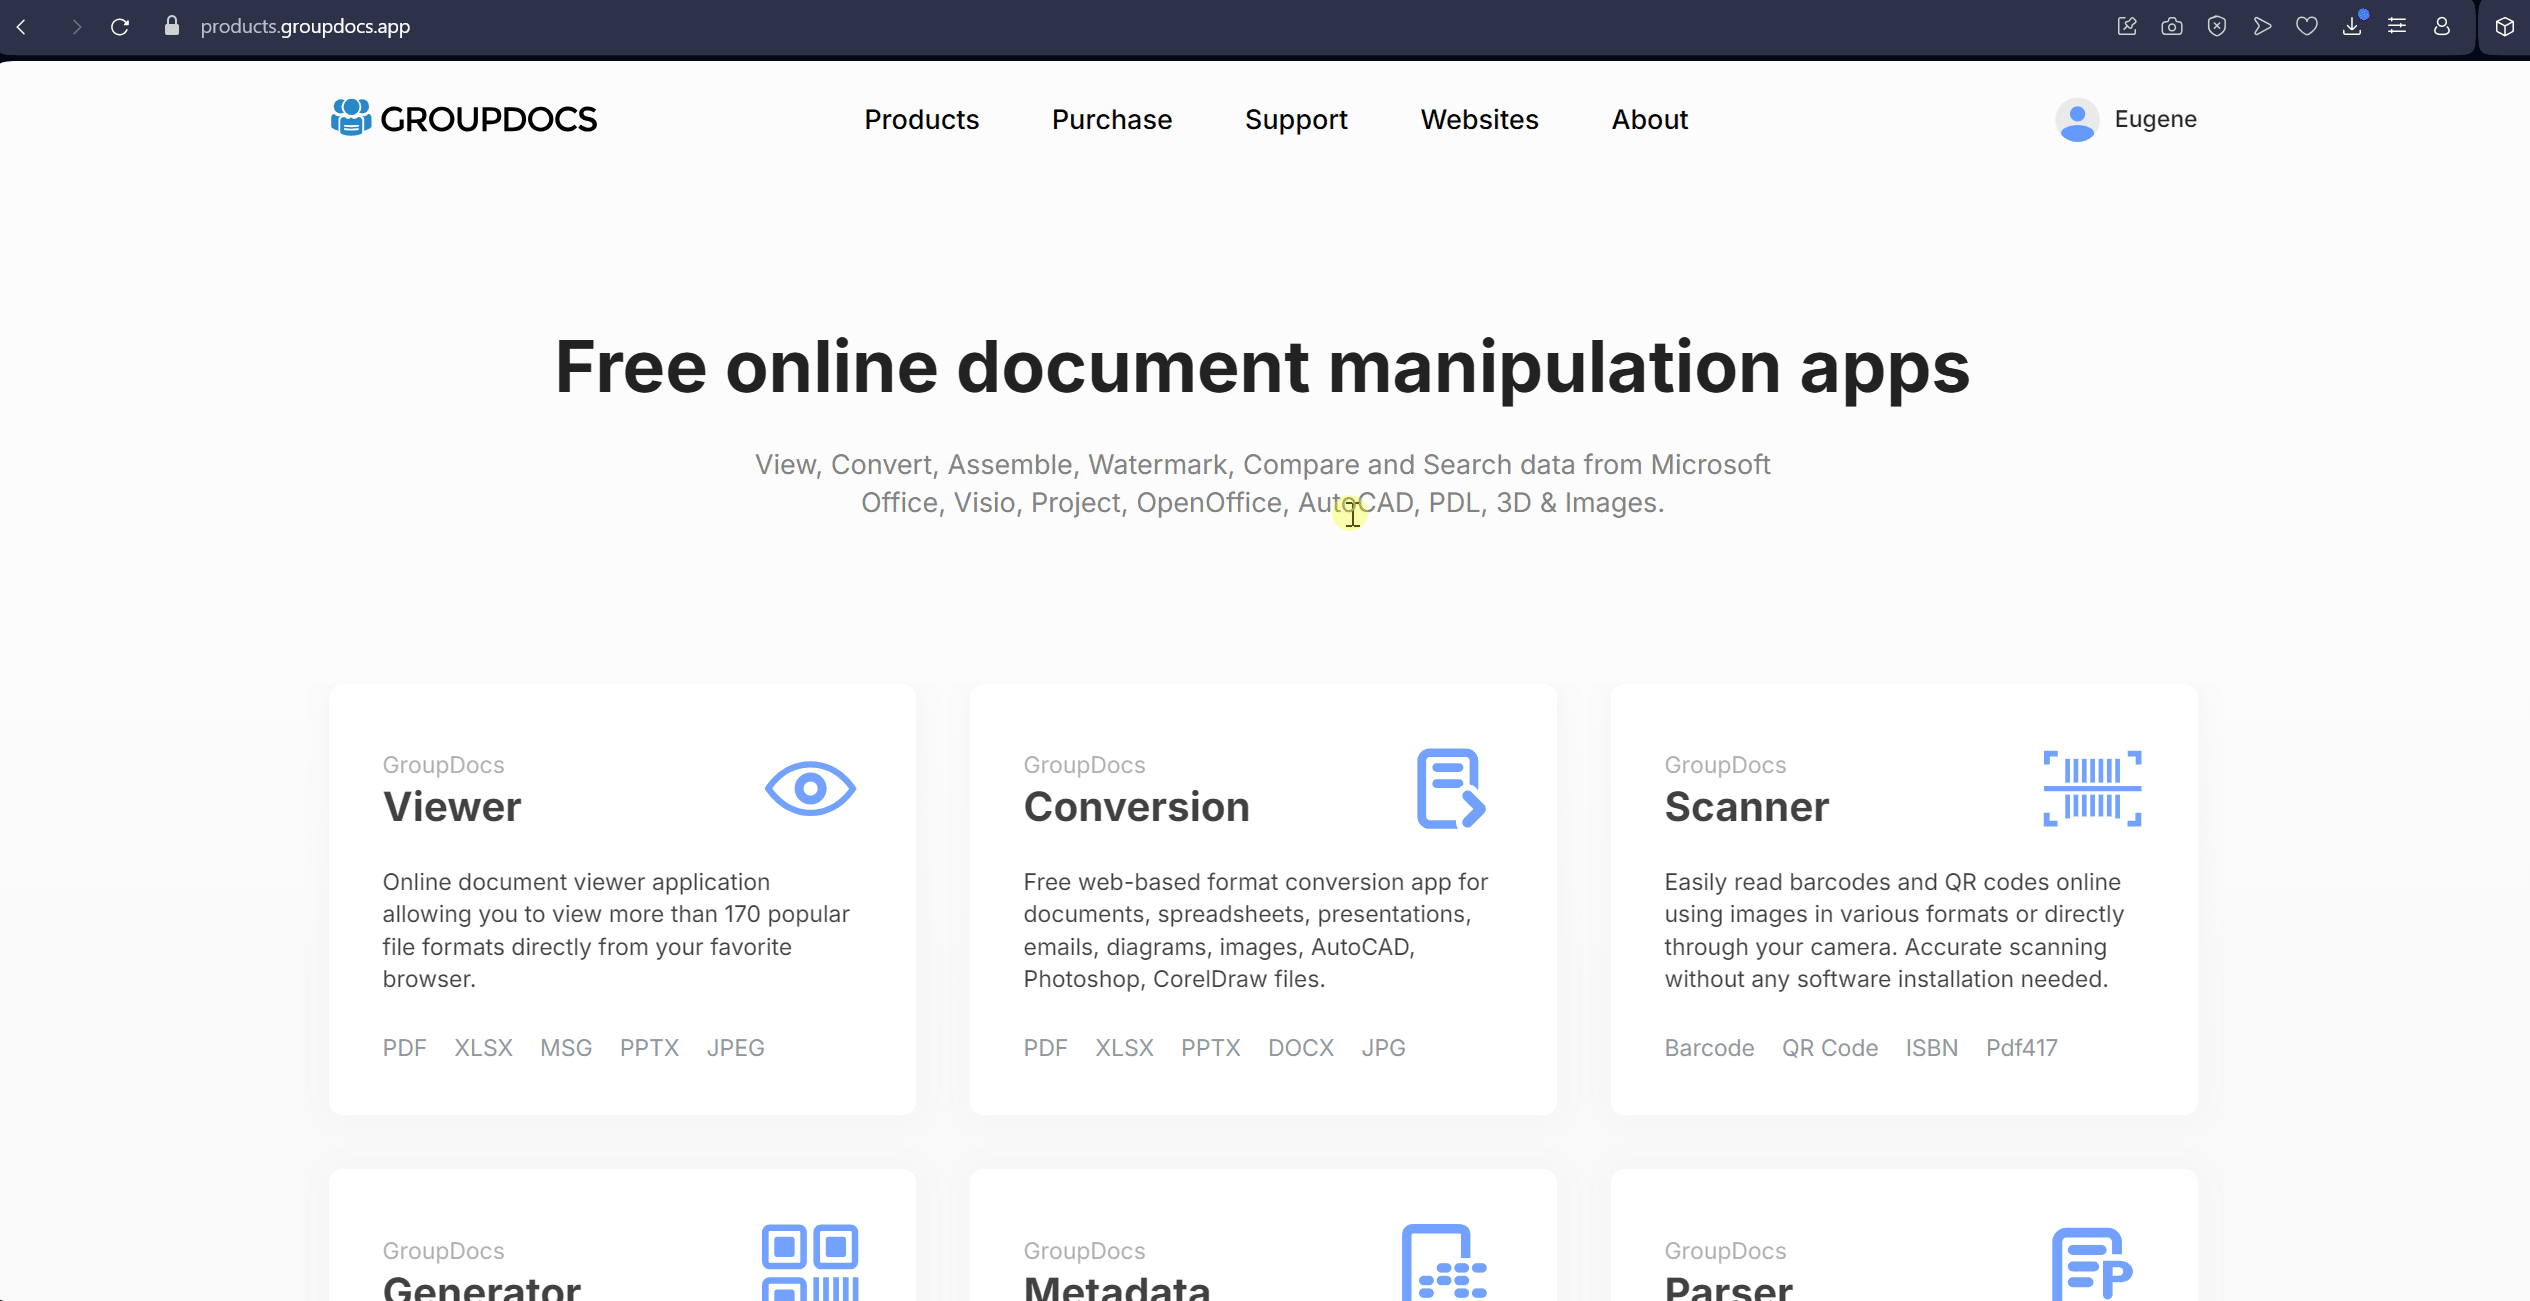Open the Viewer app title
2530x1301 pixels.
(x=452, y=807)
